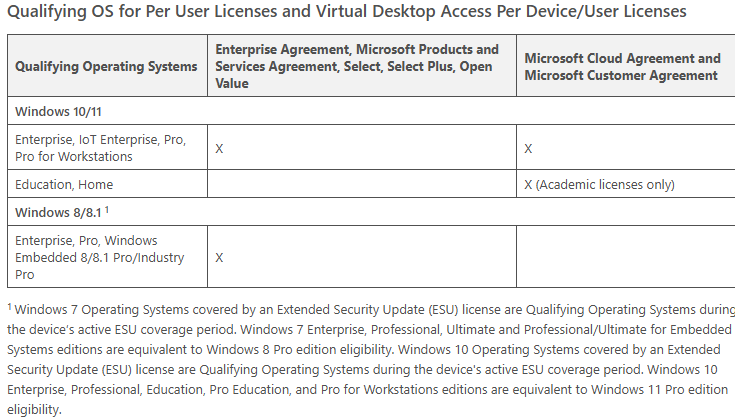Viewport: 735px width, 420px height.
Task: Click the footnote line starting 'Windows 7 Operating Systems covered'
Action: 371,309
